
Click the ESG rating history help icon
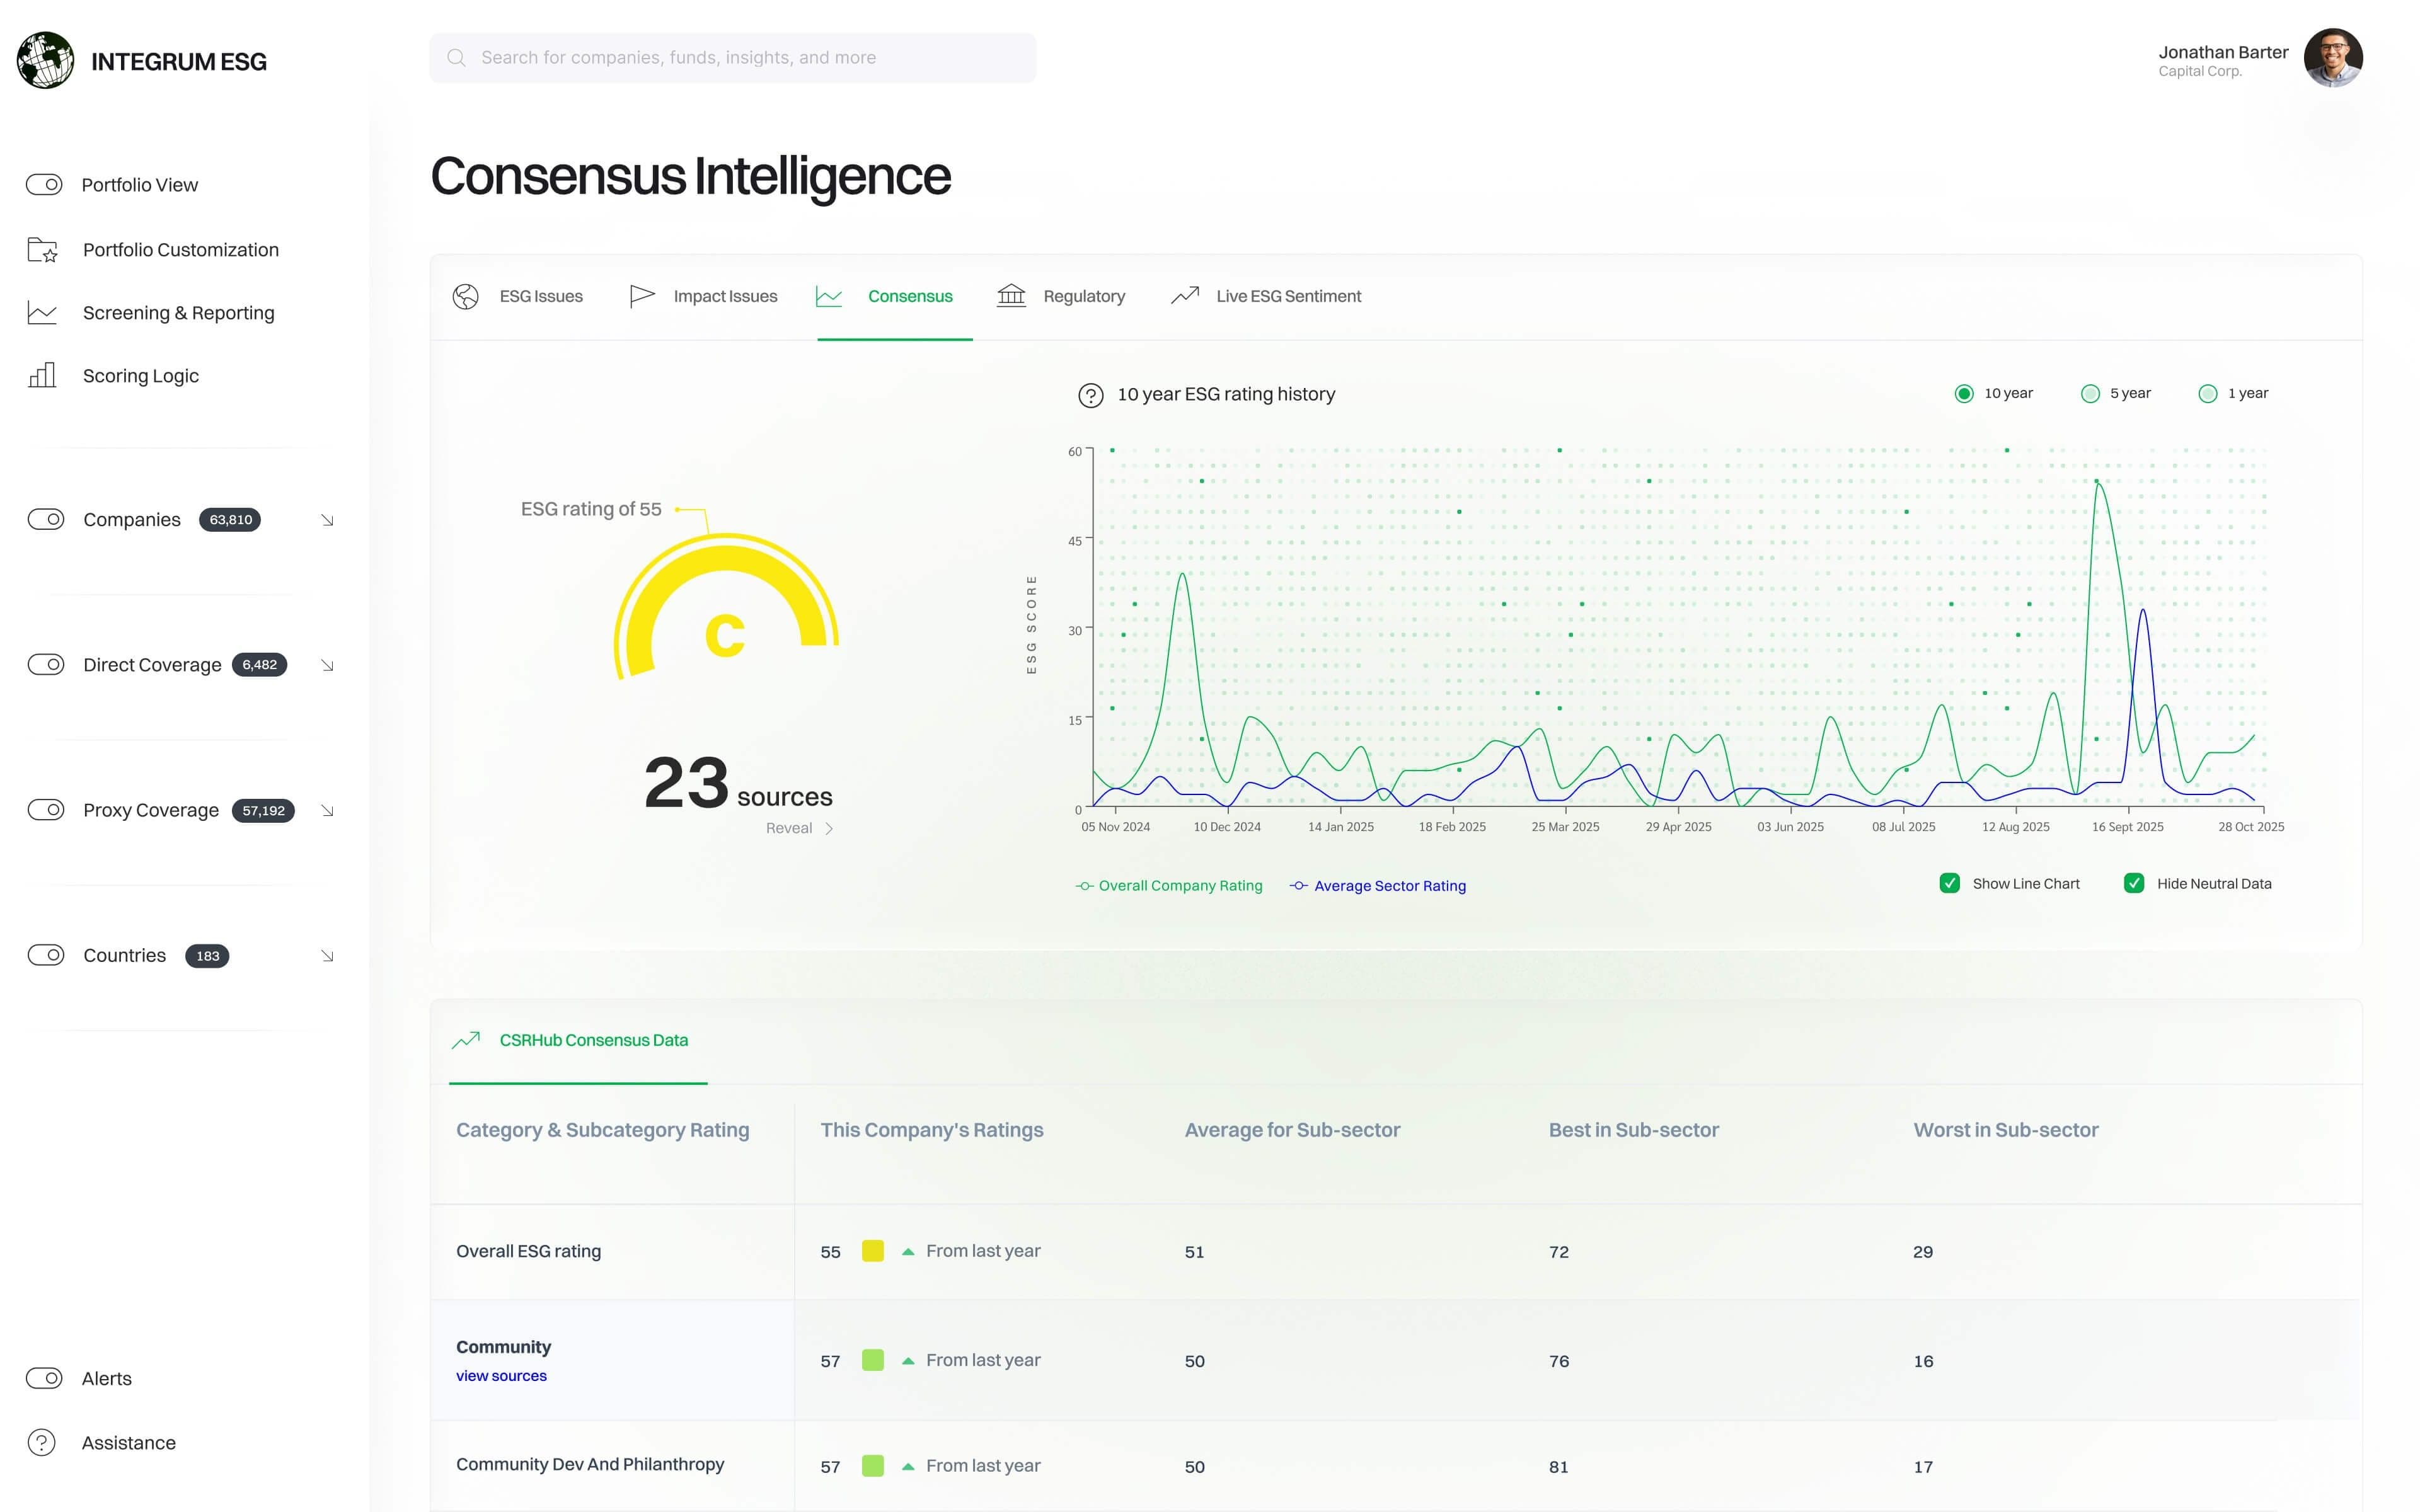tap(1090, 395)
